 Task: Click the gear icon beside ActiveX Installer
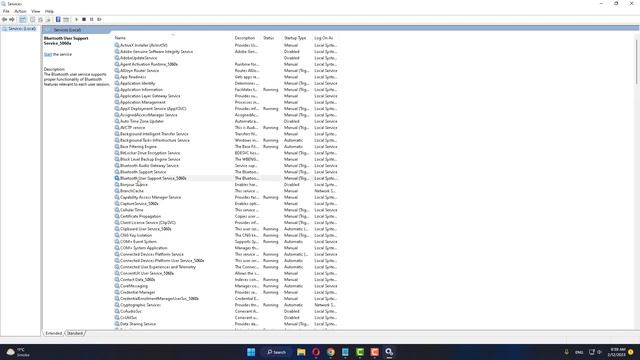point(117,45)
